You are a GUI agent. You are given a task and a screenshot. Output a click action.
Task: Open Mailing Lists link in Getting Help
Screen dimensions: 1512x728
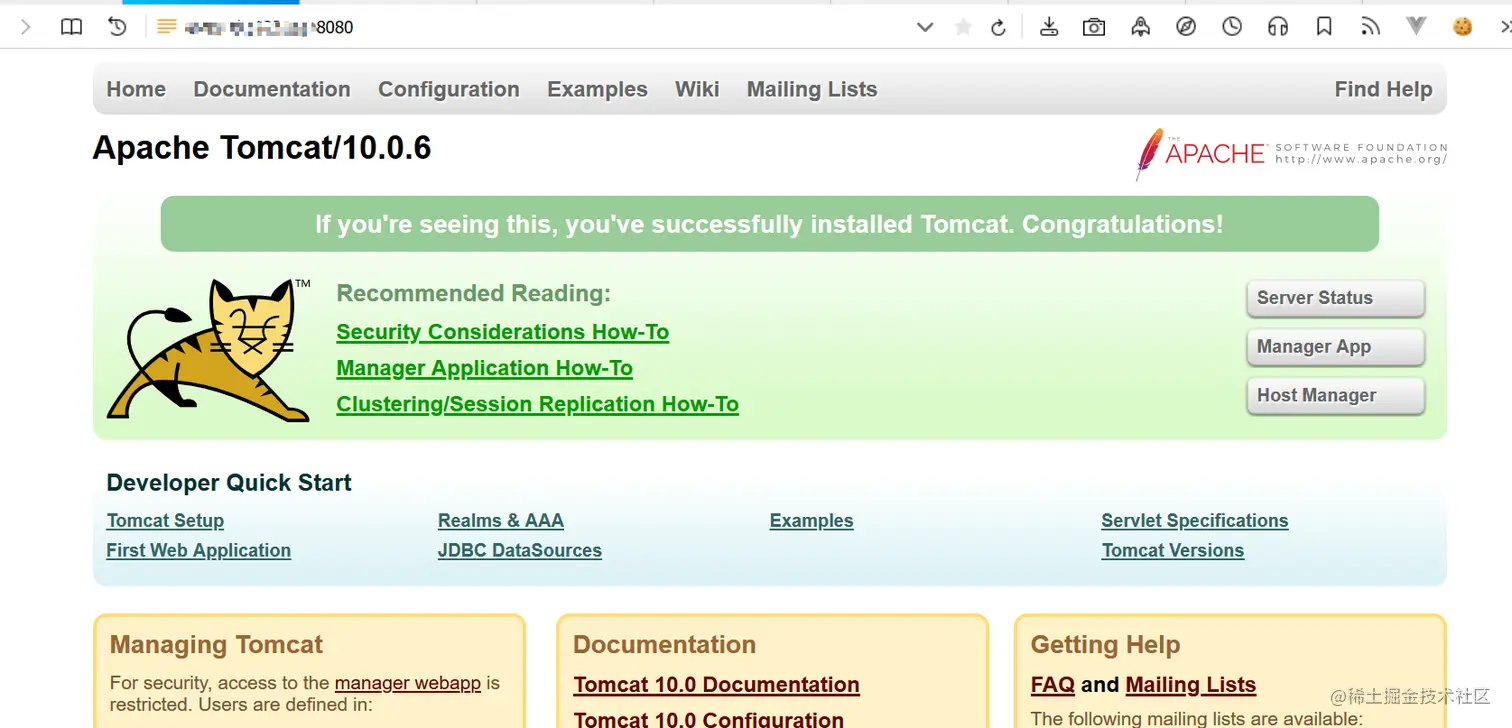(1191, 685)
